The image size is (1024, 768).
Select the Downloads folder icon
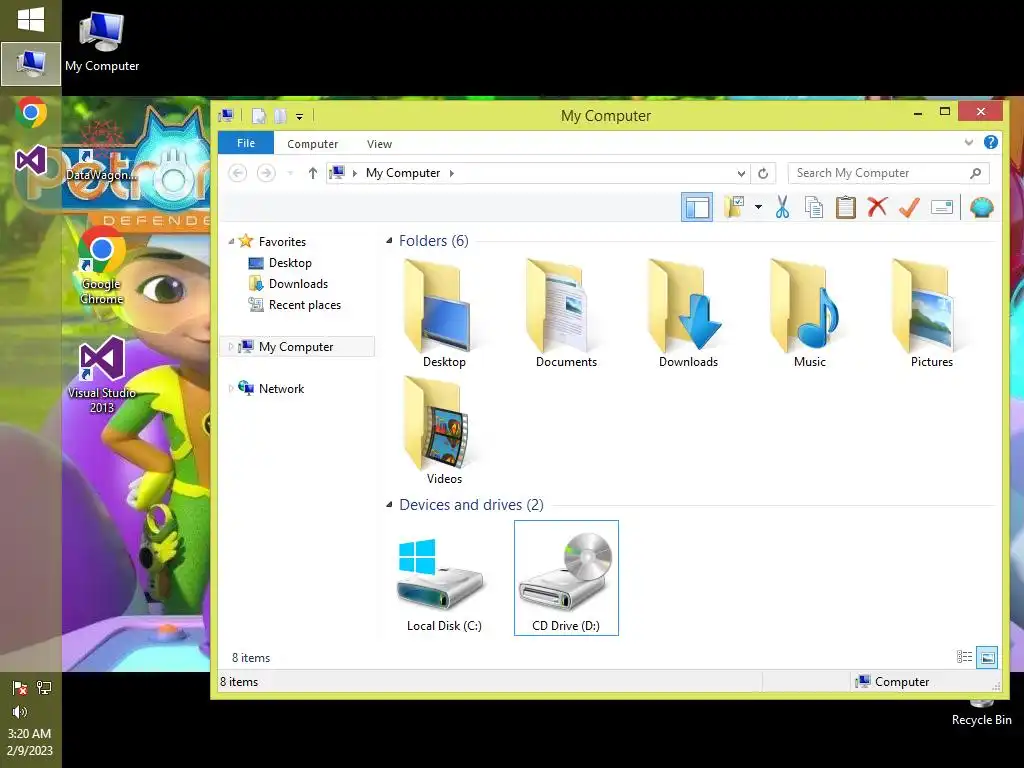tap(688, 313)
